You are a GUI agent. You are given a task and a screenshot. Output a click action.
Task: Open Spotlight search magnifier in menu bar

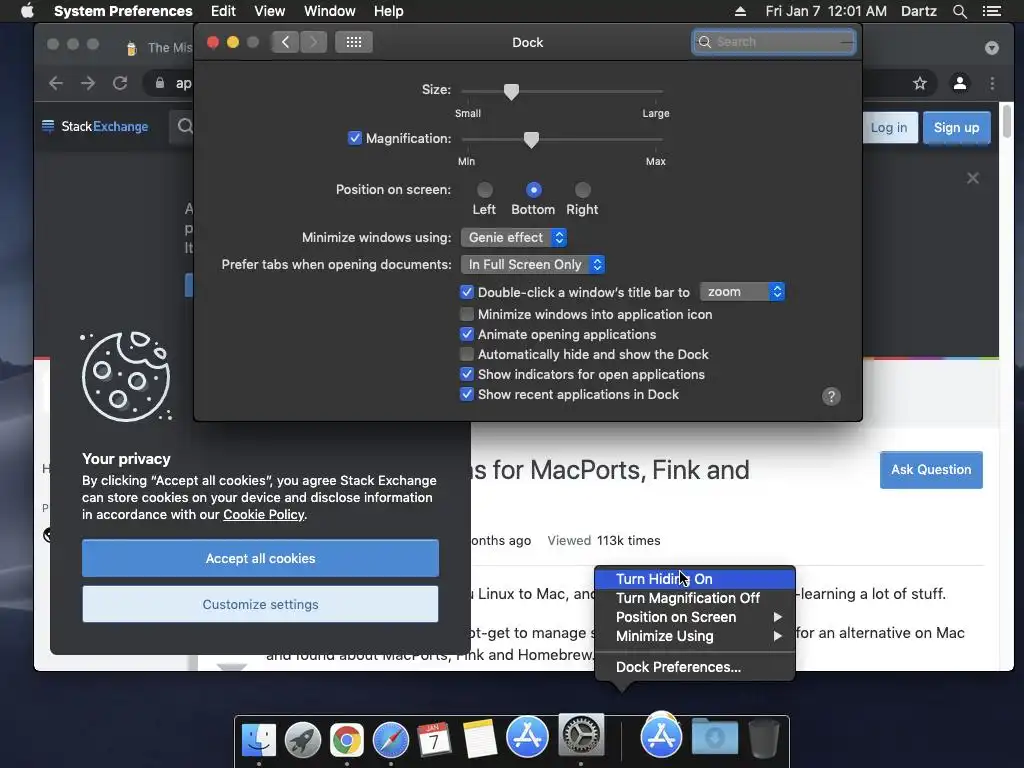click(959, 11)
